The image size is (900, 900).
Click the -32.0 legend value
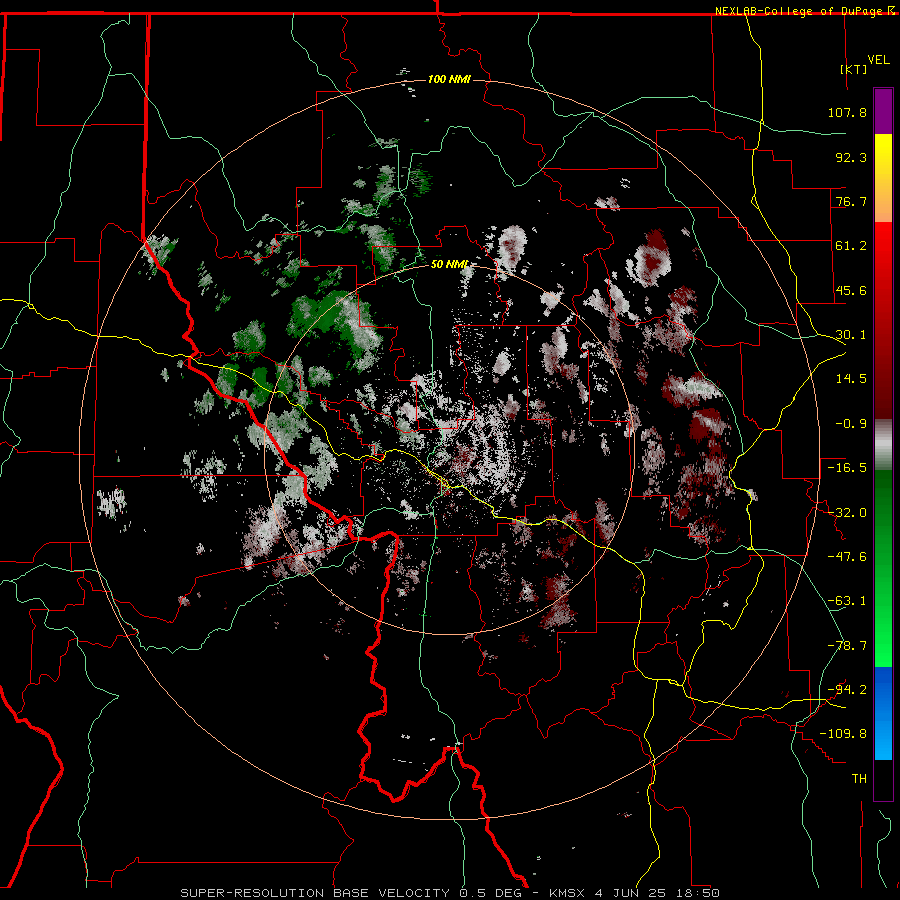(847, 513)
